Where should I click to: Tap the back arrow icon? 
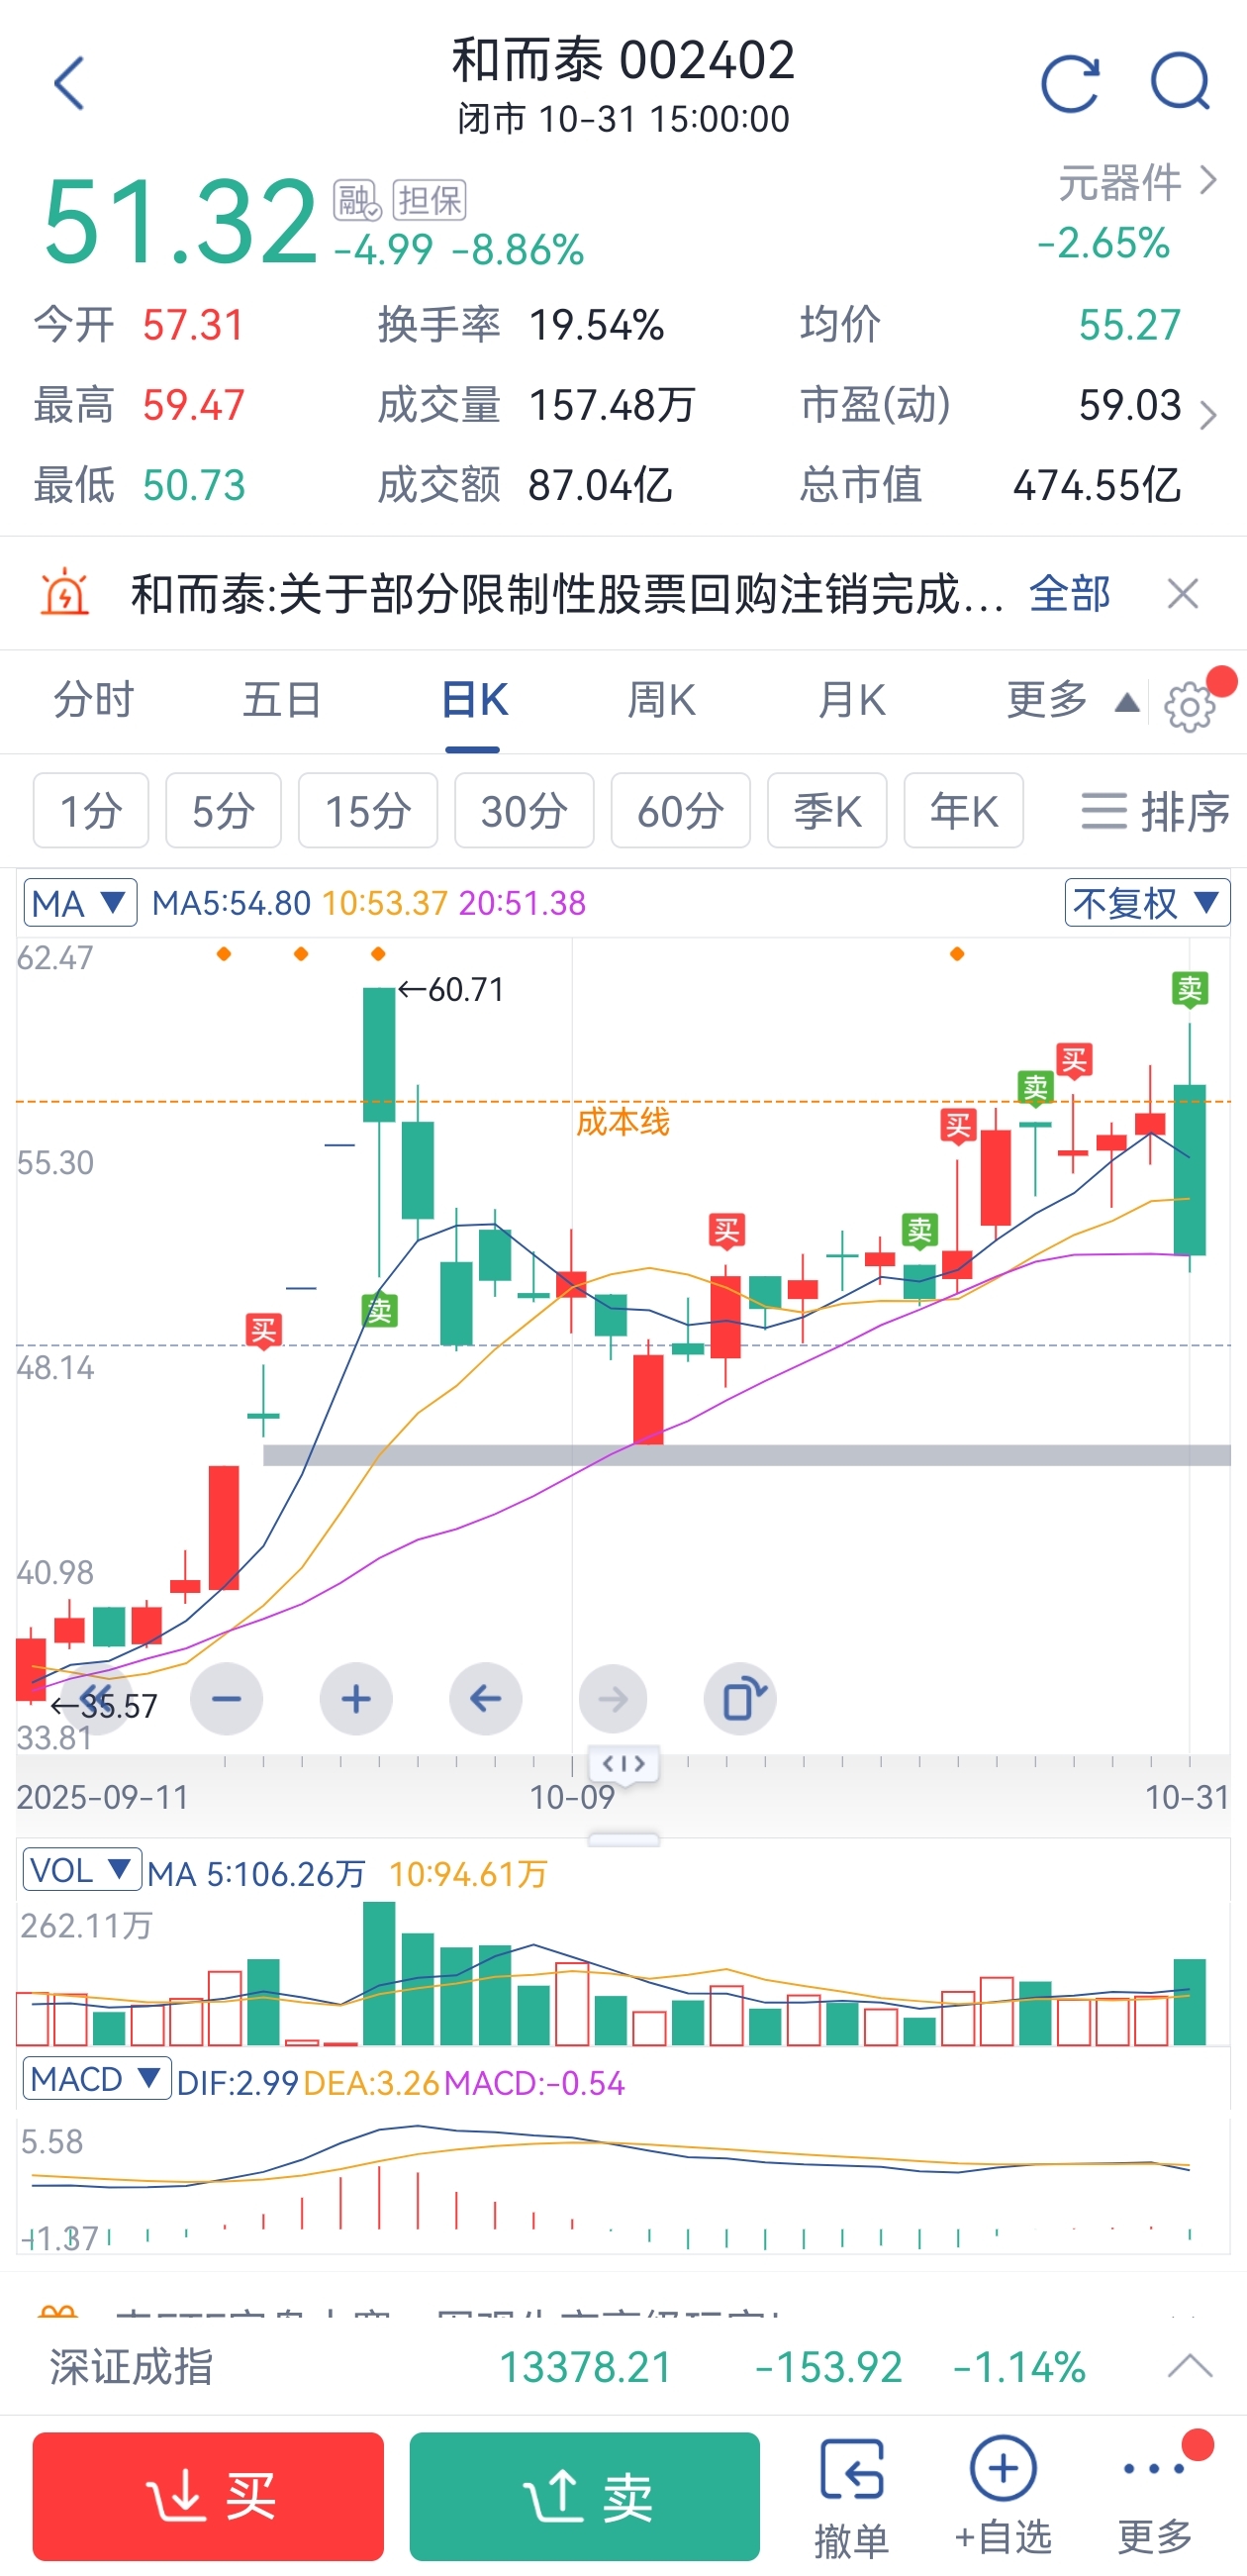pyautogui.click(x=68, y=84)
